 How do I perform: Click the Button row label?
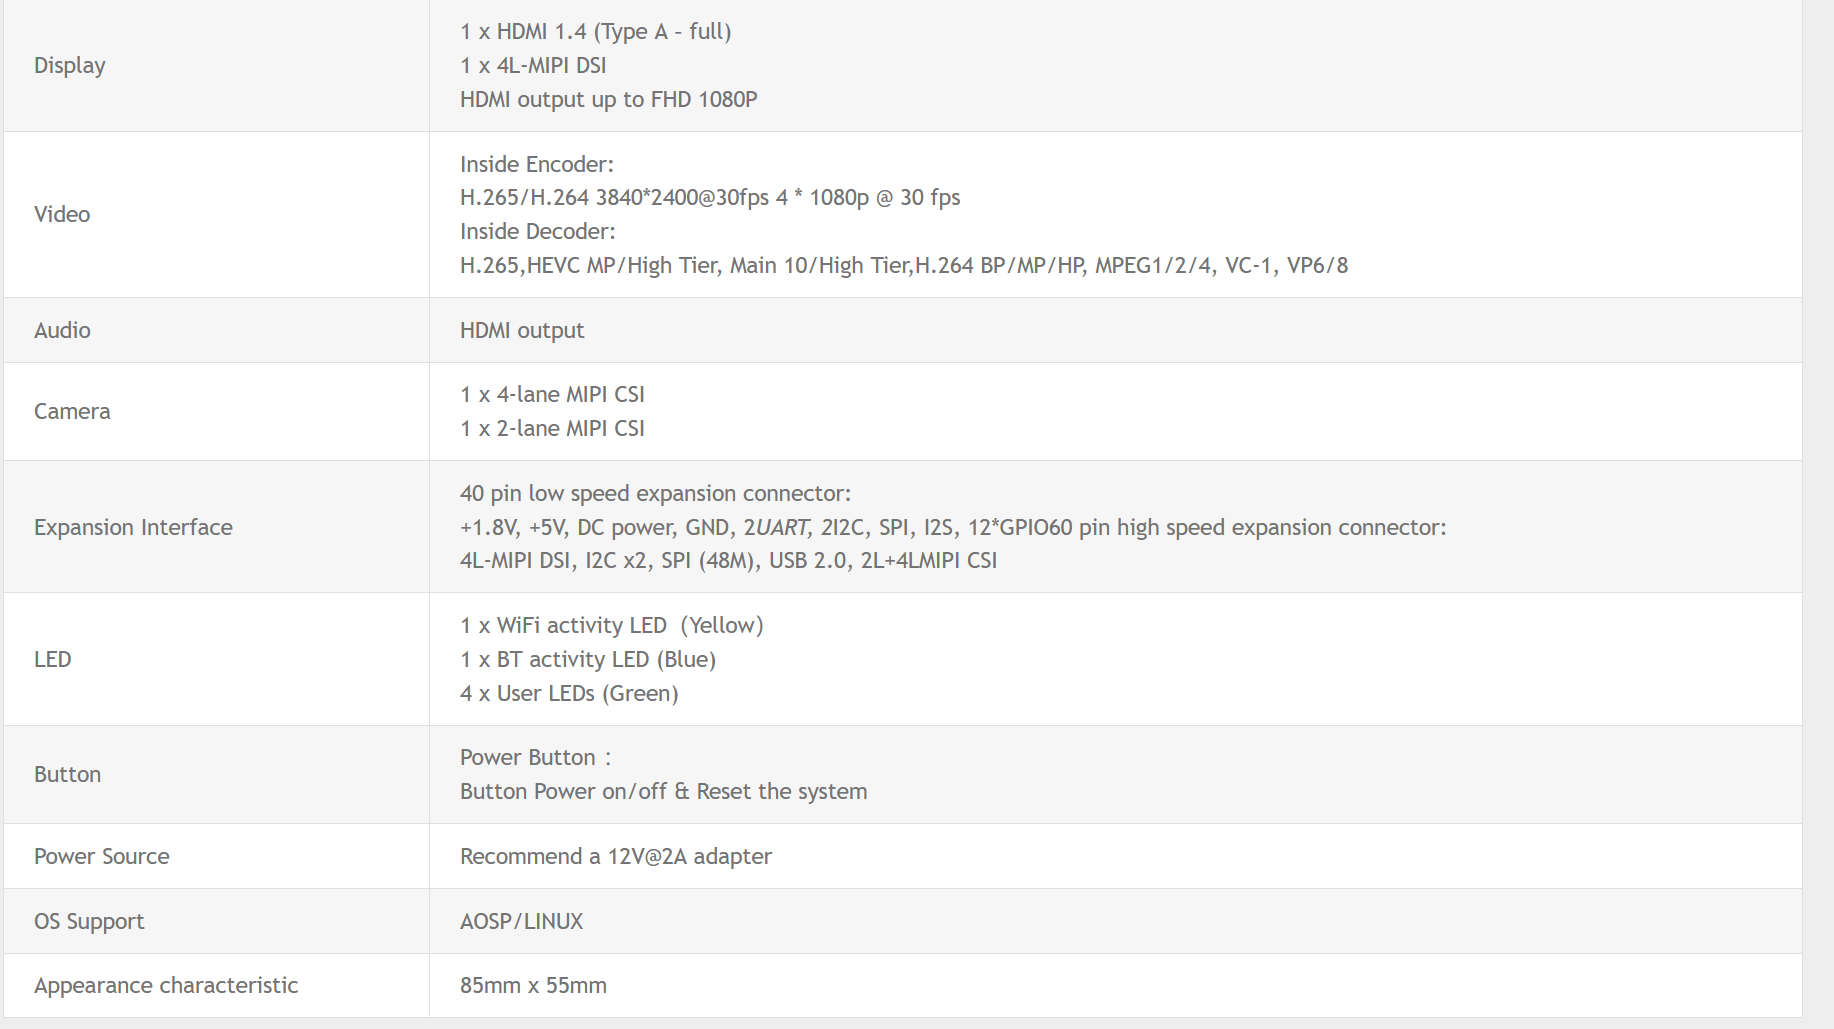67,774
